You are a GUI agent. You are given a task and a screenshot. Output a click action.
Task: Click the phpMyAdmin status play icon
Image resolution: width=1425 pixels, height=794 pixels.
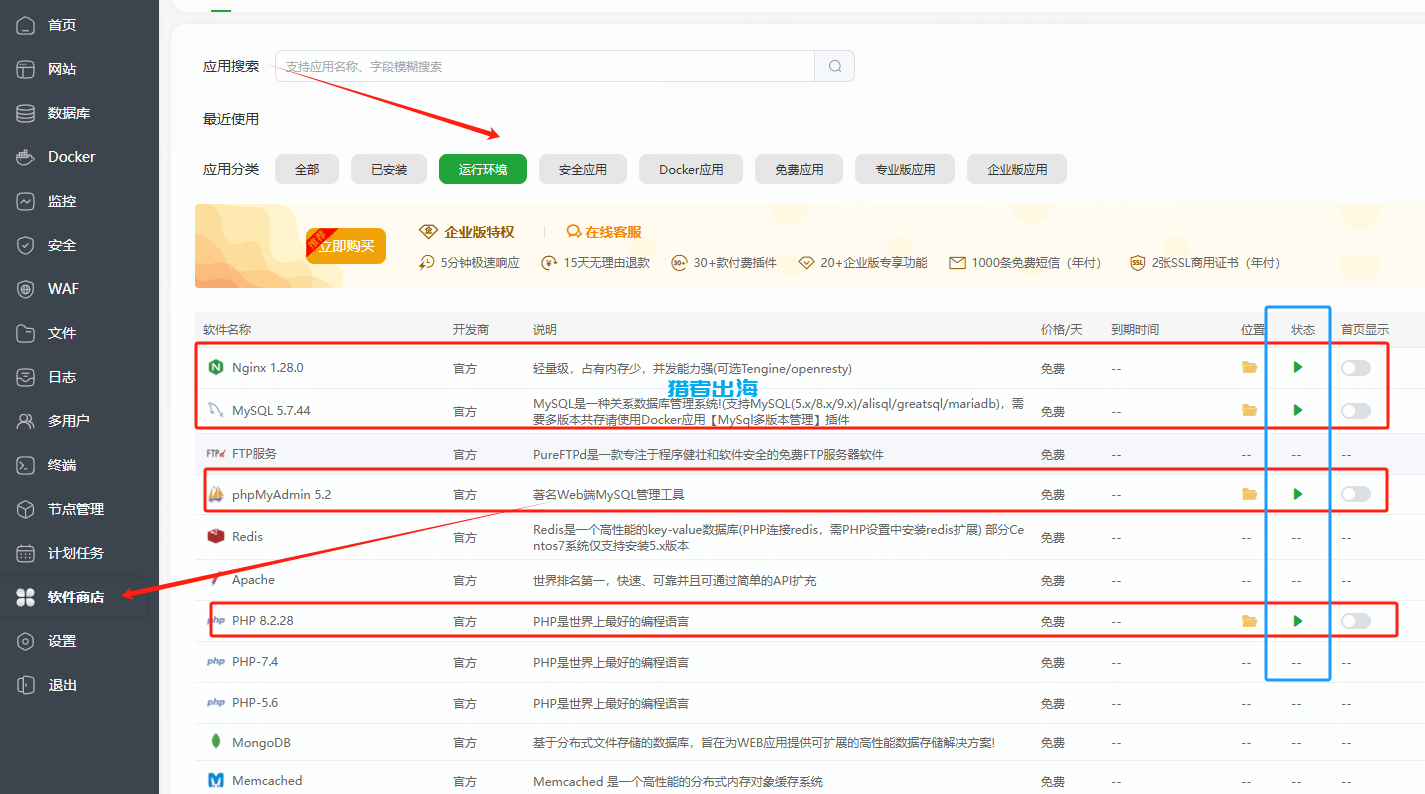[1297, 494]
